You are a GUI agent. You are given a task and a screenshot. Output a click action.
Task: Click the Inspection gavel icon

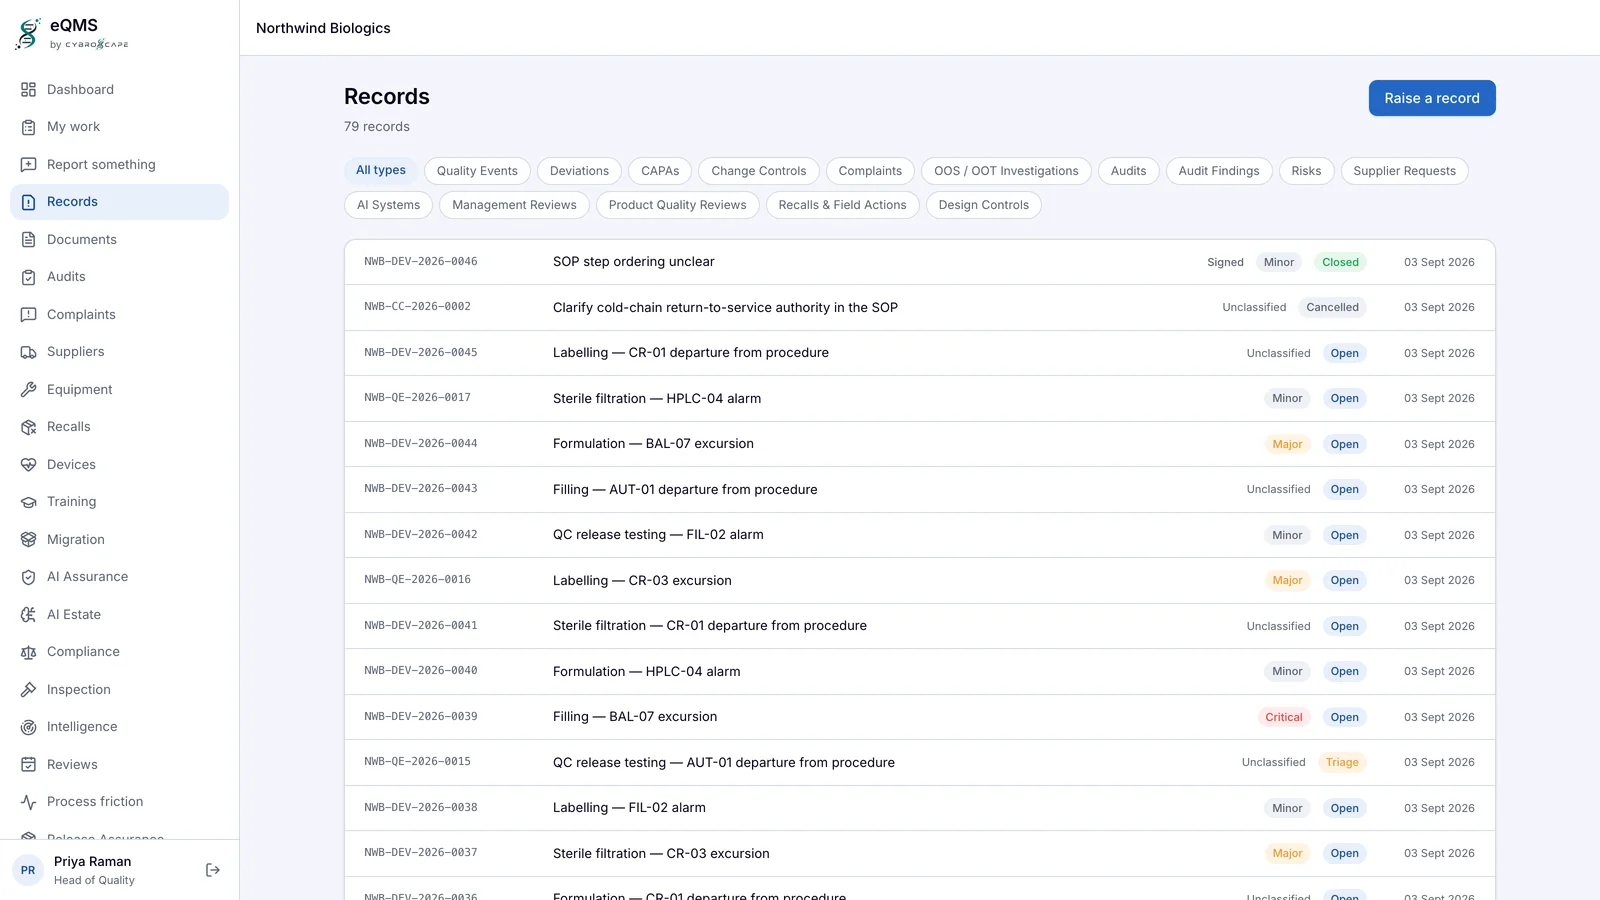pyautogui.click(x=28, y=690)
